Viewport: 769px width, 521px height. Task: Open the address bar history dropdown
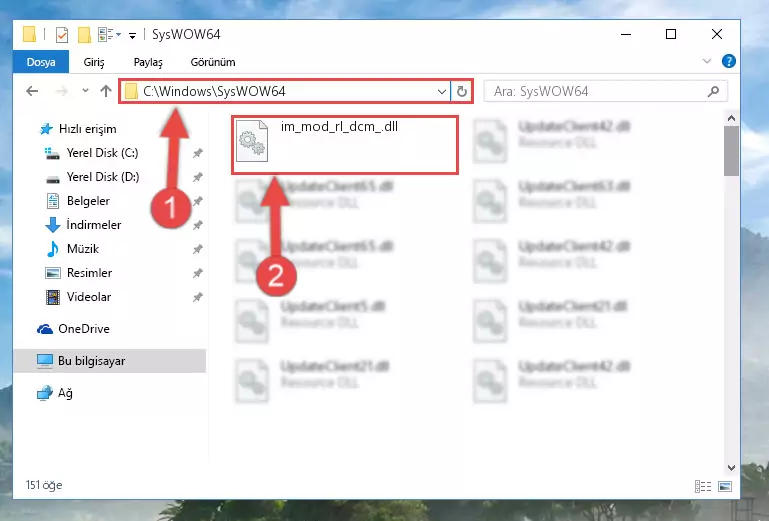tap(441, 91)
